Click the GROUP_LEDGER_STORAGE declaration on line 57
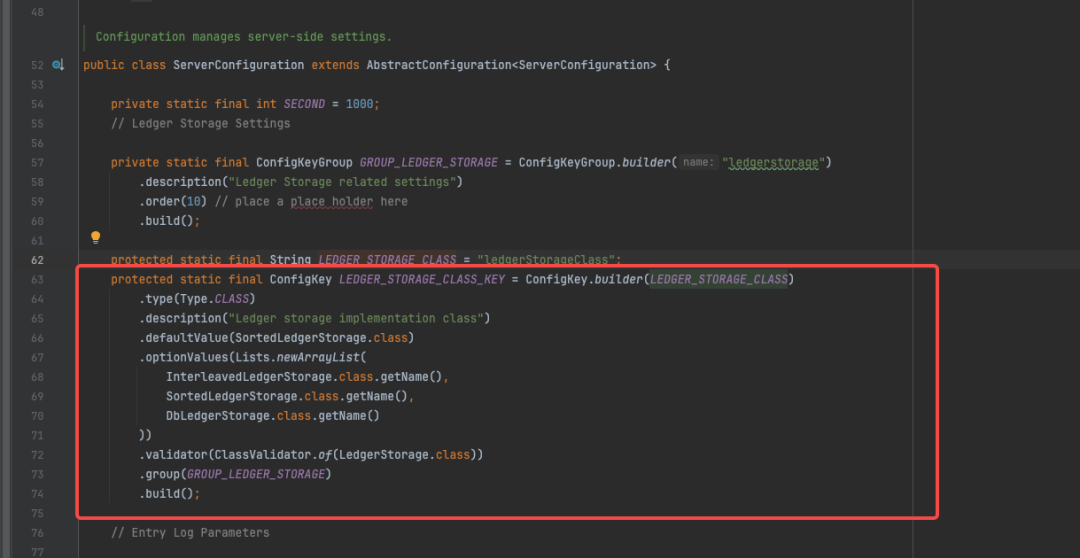This screenshot has height=558, width=1080. tap(428, 163)
